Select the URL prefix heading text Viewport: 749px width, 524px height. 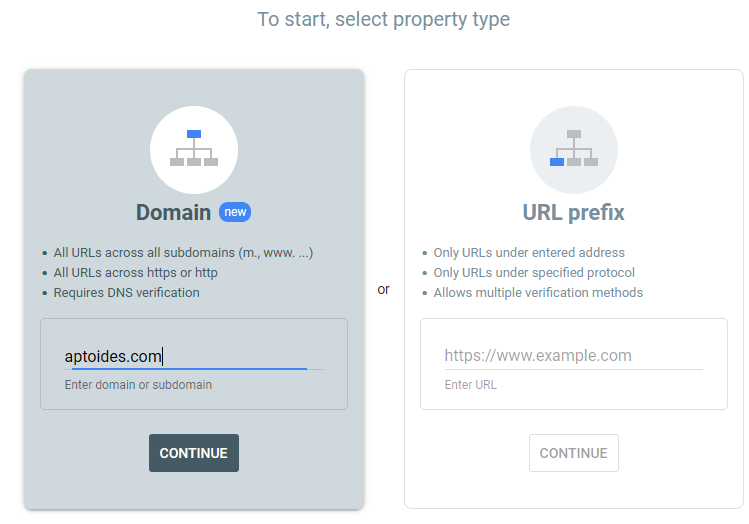(x=573, y=212)
